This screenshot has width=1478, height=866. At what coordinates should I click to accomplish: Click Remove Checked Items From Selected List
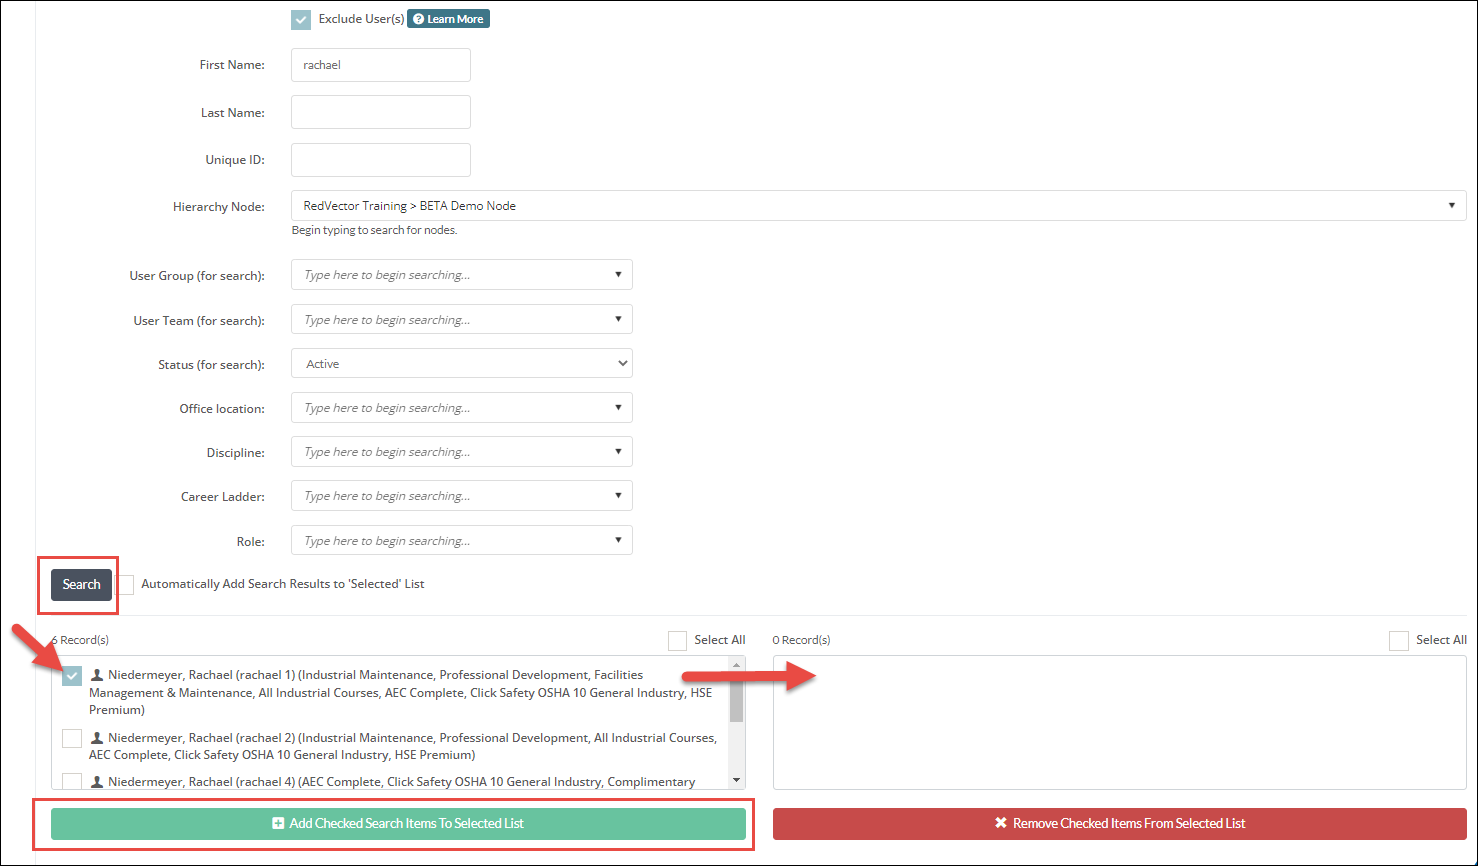(1119, 823)
